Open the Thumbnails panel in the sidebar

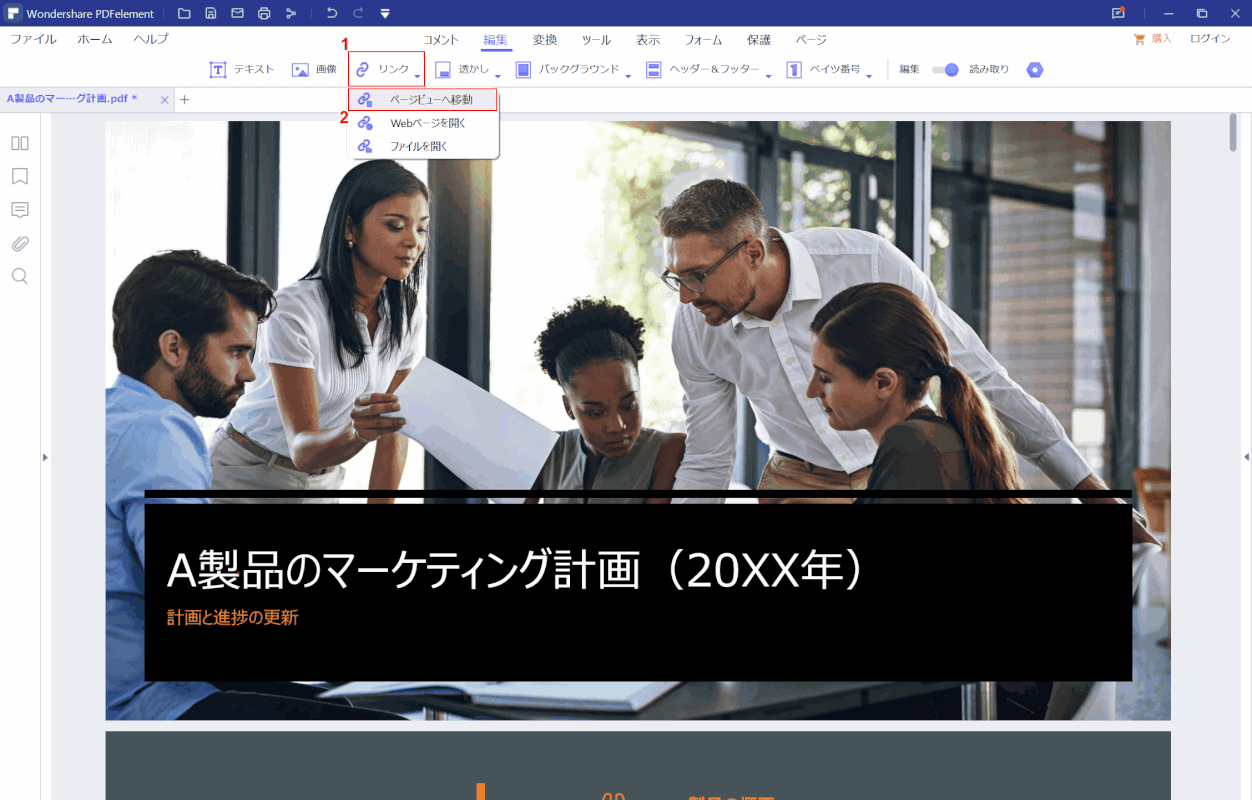click(x=20, y=143)
